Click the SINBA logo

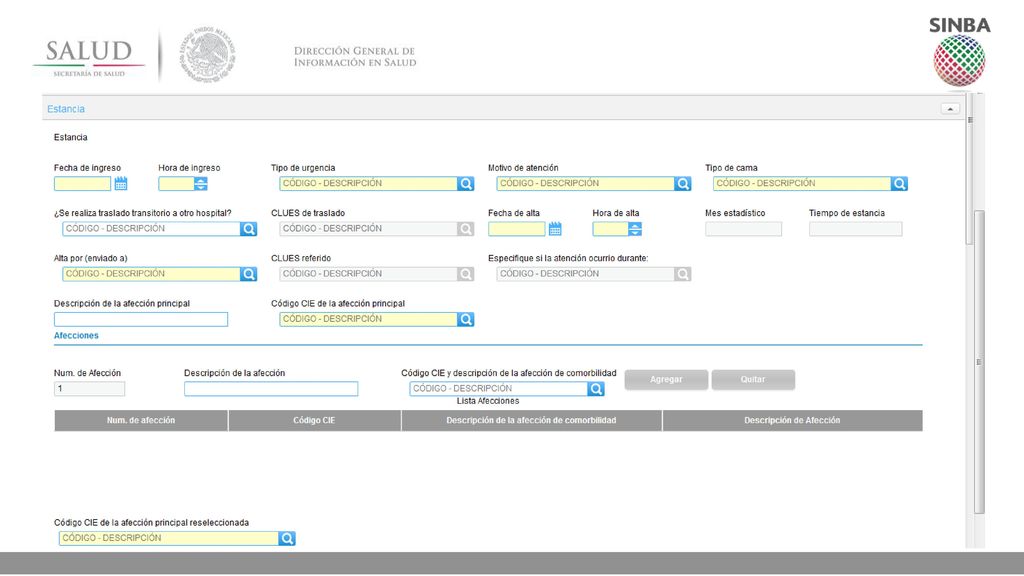pos(959,52)
